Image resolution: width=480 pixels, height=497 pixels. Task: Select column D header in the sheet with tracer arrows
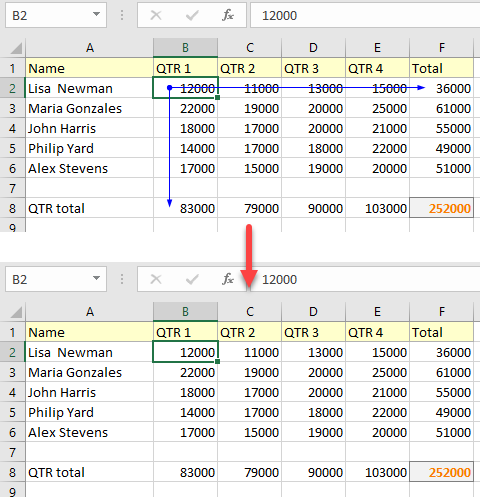[313, 48]
